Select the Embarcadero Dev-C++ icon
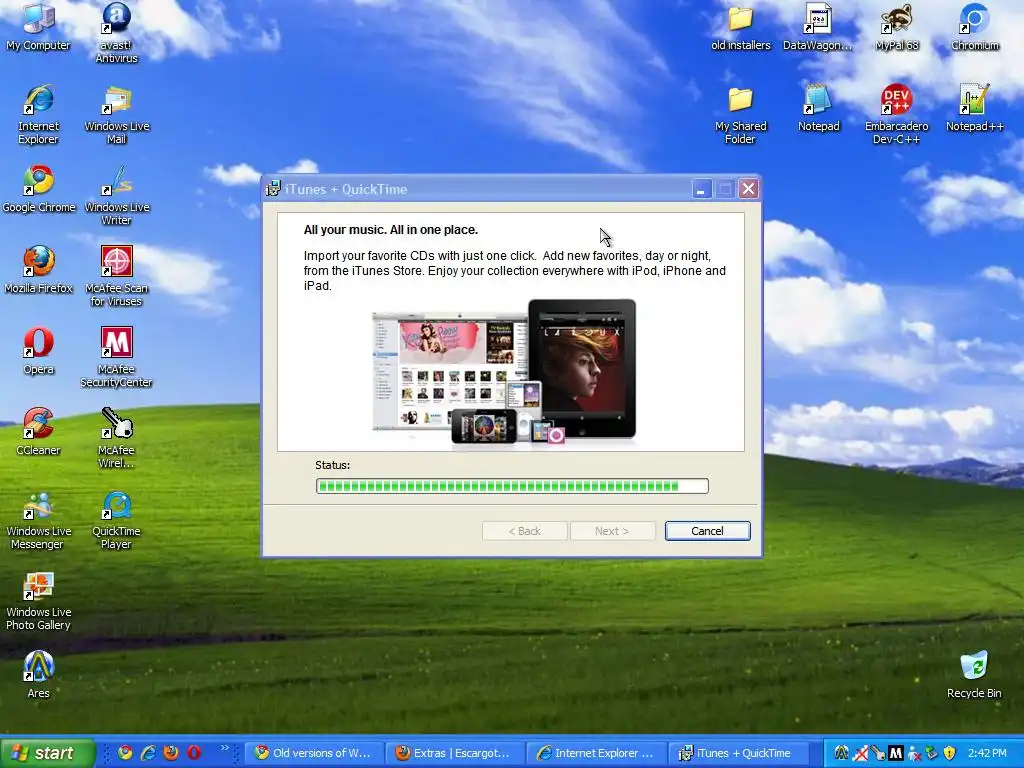Screen dimensions: 1024x768 (x=897, y=114)
